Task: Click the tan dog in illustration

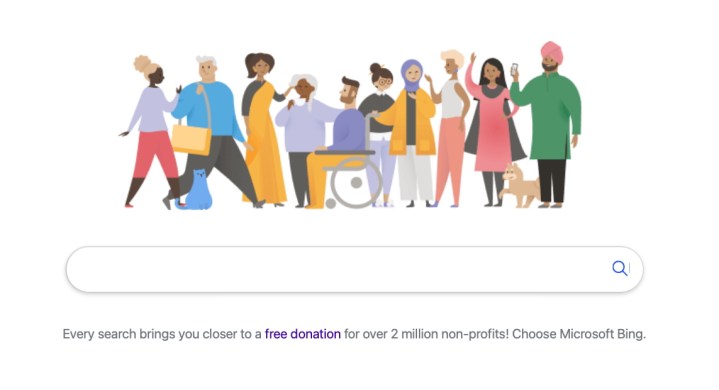Action: 520,186
